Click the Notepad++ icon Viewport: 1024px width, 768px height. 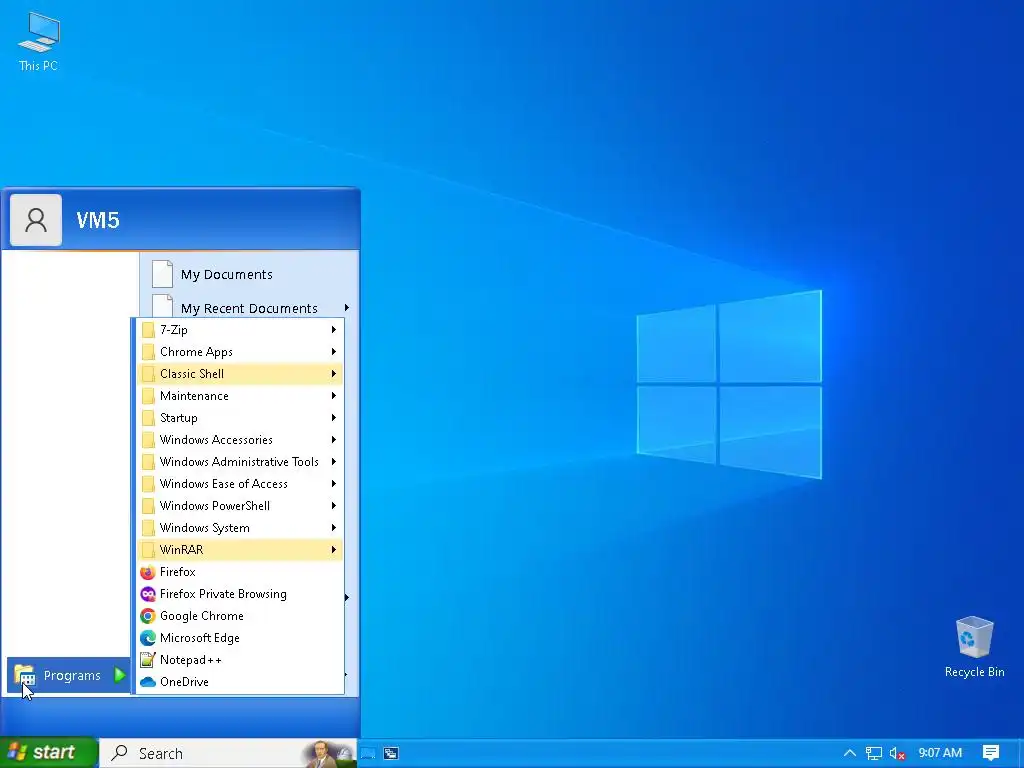148,660
